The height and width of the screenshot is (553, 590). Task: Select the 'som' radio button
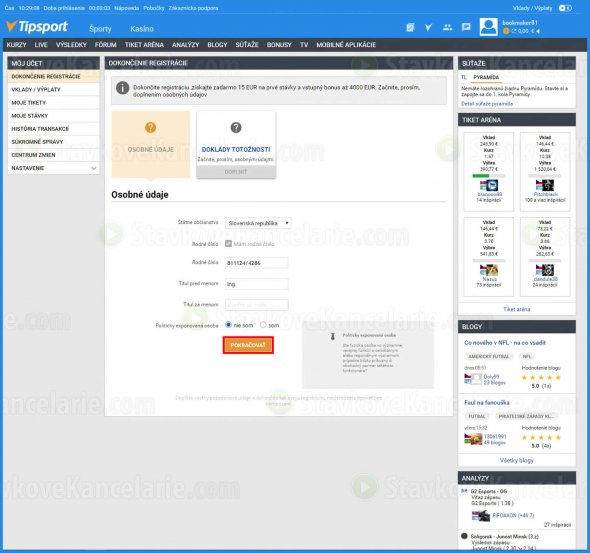tap(263, 325)
